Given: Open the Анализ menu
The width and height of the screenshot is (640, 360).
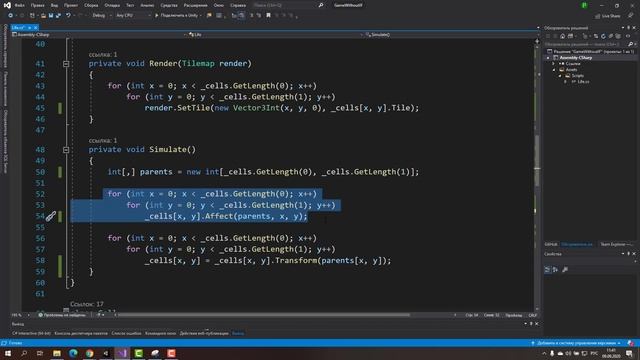Looking at the screenshot, I should click(x=147, y=5).
